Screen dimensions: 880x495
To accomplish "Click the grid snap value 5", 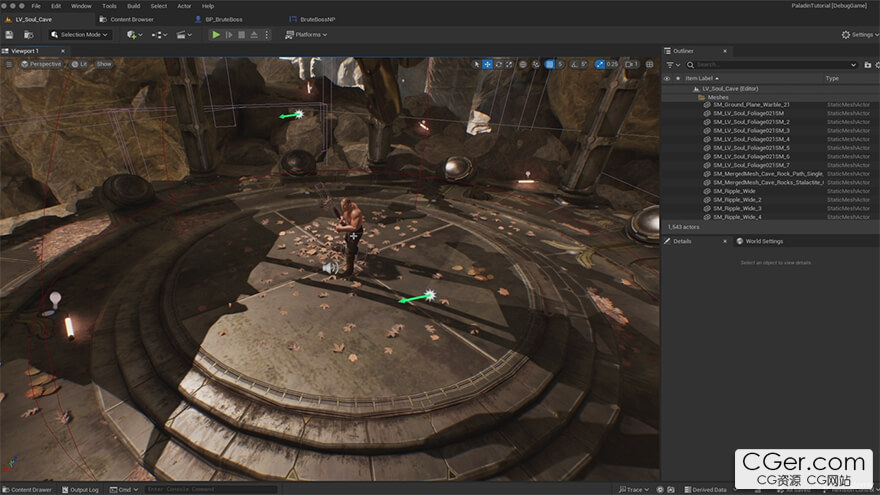I will pyautogui.click(x=560, y=65).
